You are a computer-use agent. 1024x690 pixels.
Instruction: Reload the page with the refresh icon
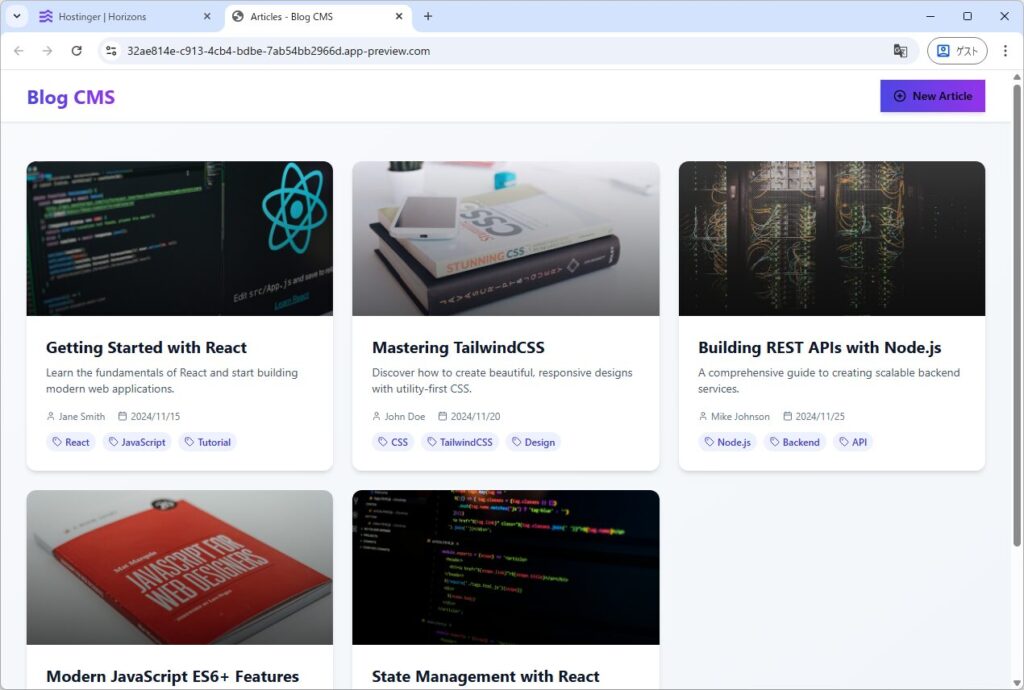click(x=76, y=51)
